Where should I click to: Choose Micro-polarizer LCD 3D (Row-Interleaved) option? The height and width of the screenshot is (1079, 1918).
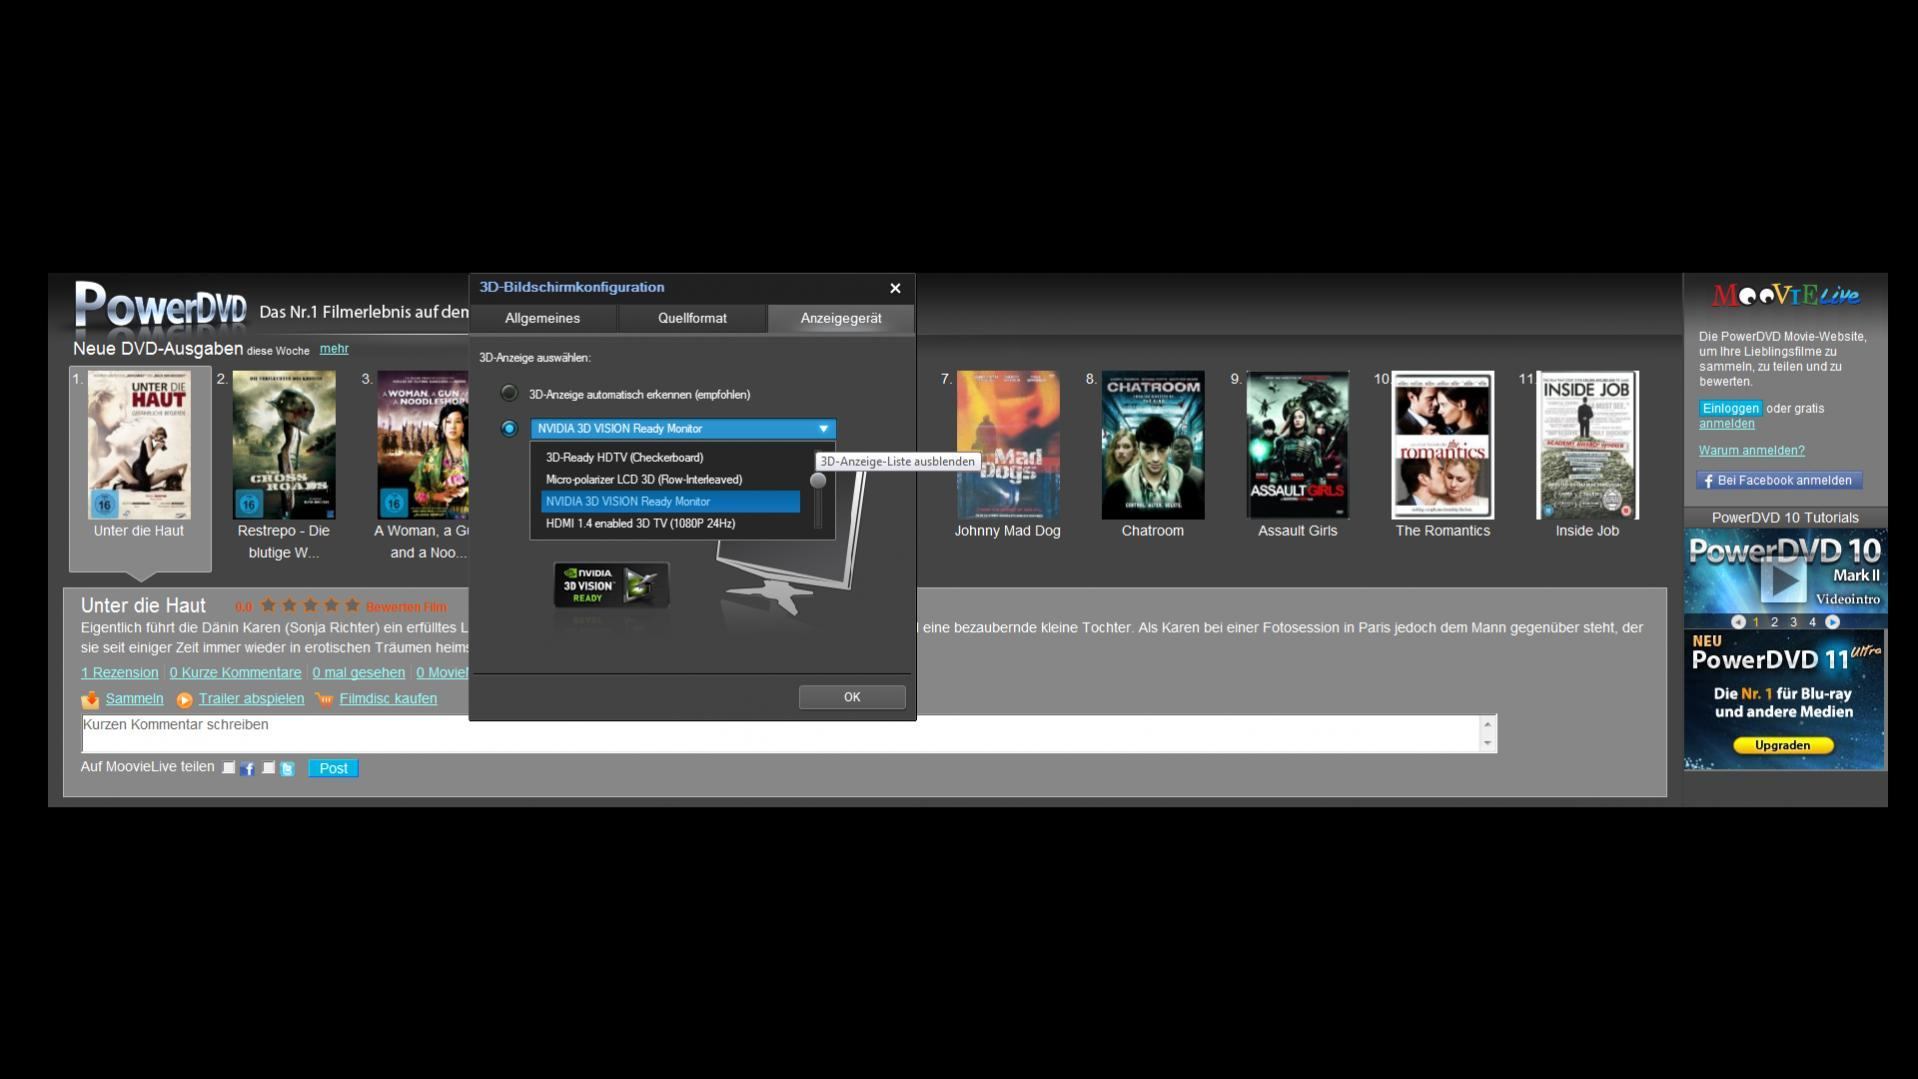click(x=670, y=479)
